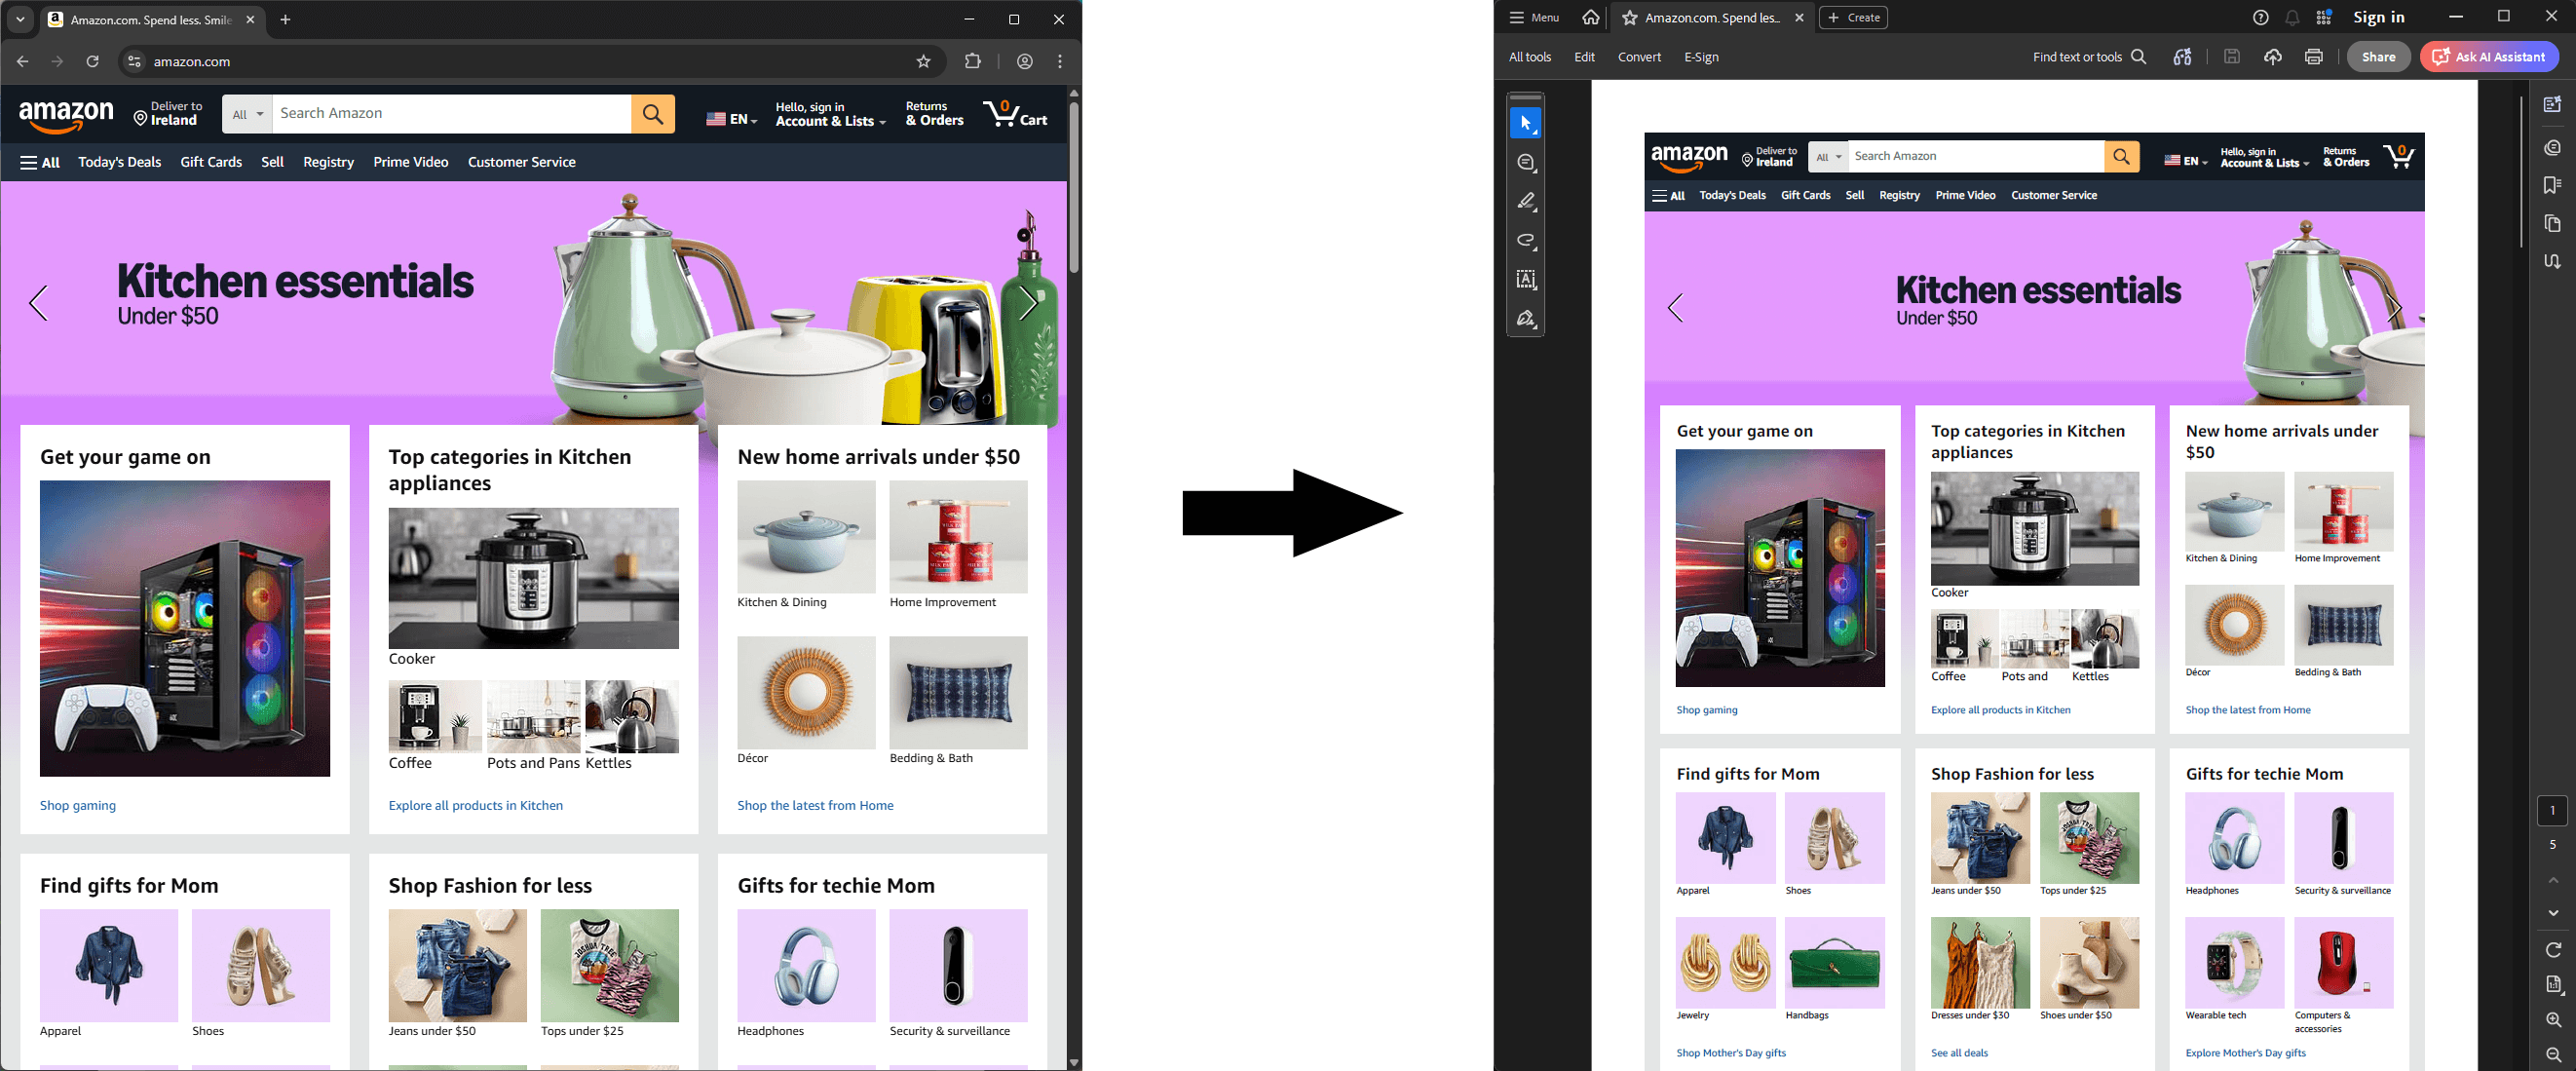Open the Chrome profile icon
Screen dimensions: 2576x1071
tap(1025, 61)
